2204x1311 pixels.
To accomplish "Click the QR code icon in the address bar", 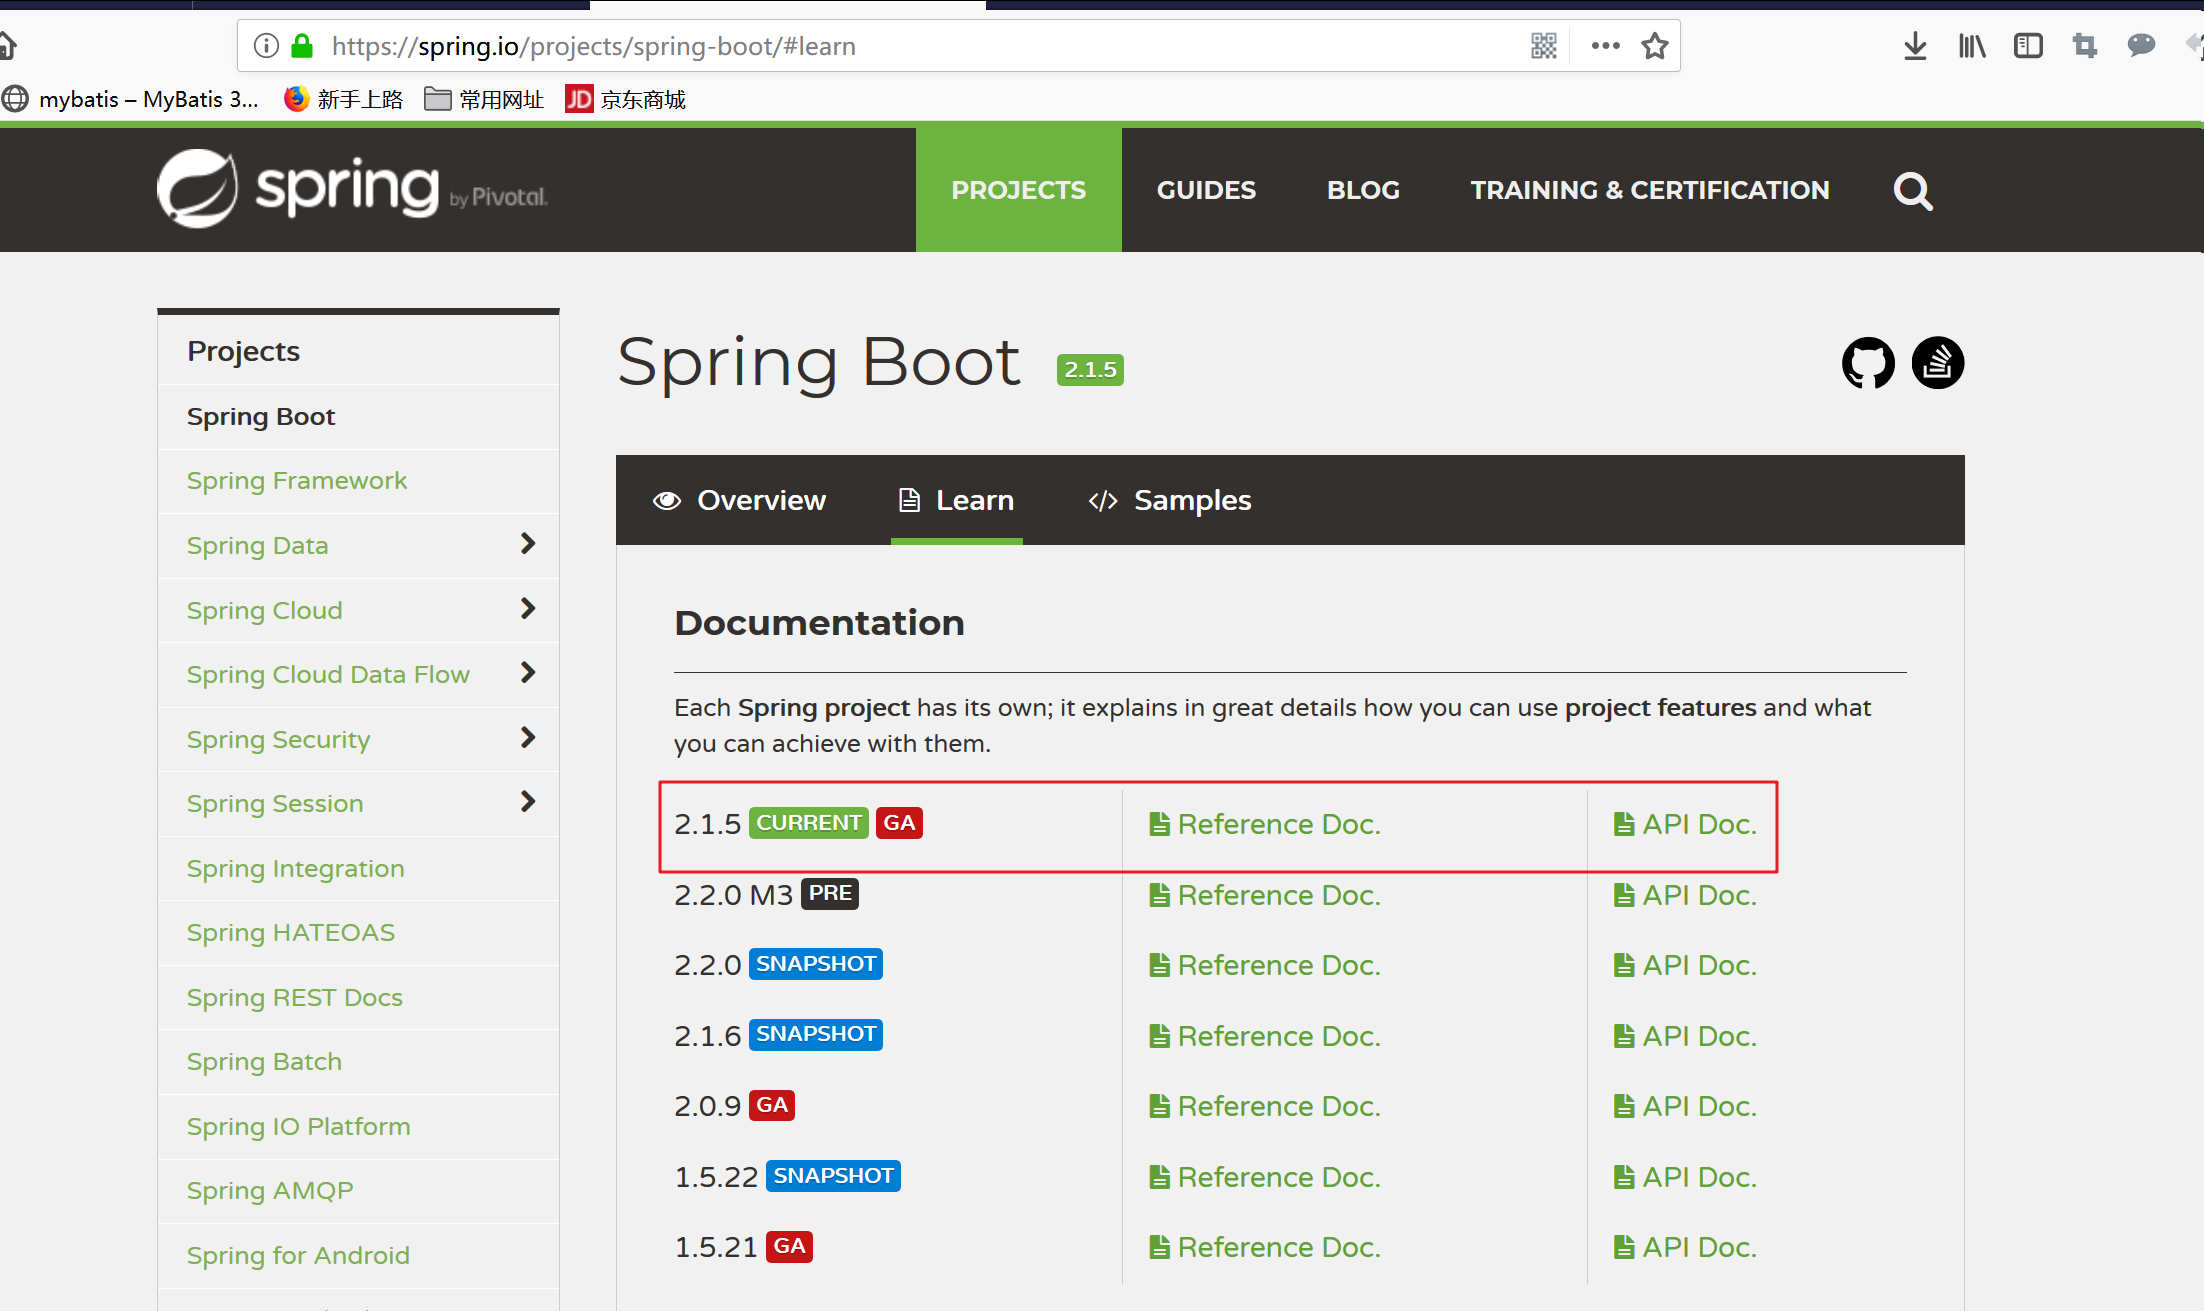I will 1543,45.
